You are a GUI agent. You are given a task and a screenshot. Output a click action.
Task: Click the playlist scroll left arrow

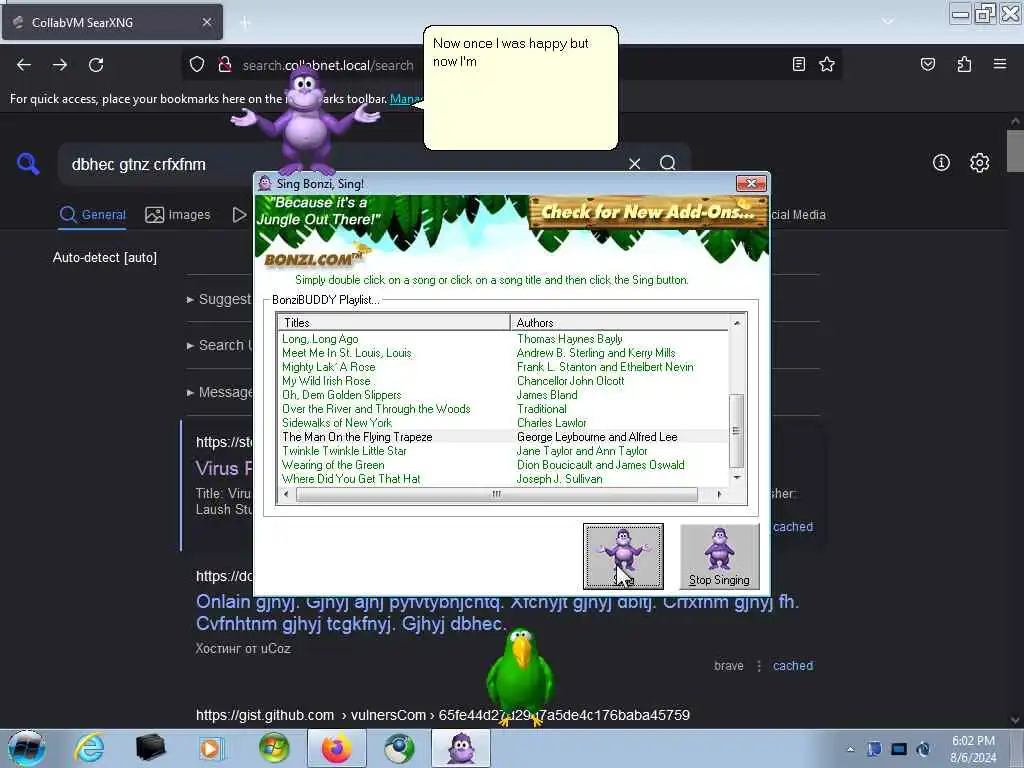click(x=285, y=494)
